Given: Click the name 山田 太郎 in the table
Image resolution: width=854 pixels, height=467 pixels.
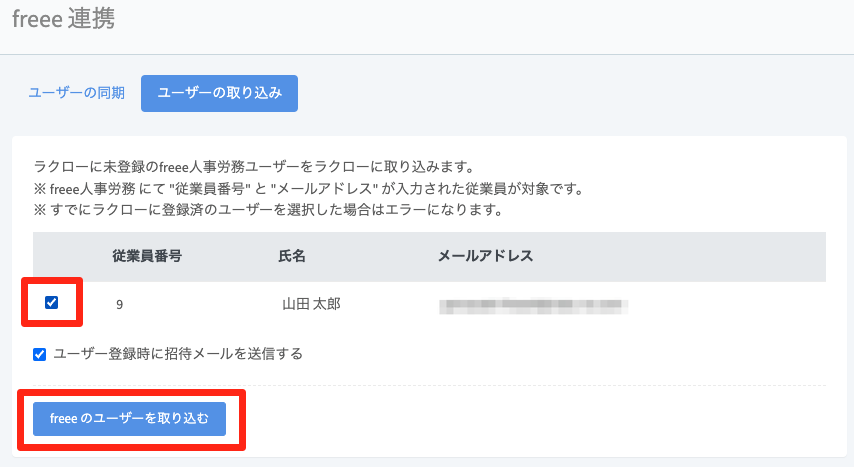Looking at the screenshot, I should tap(312, 304).
